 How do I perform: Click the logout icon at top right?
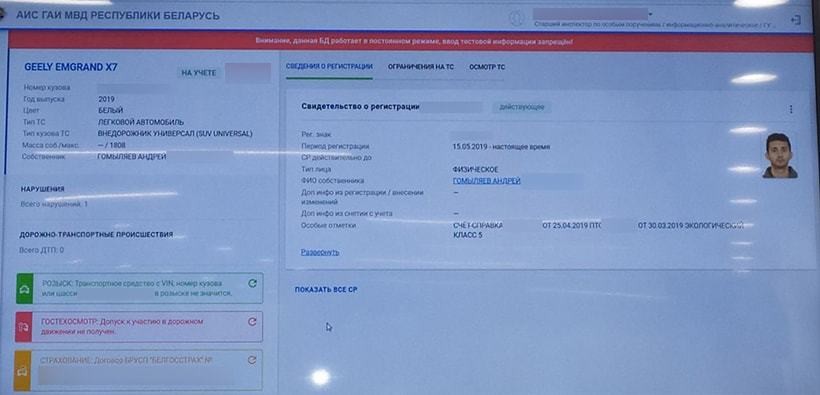[x=795, y=20]
